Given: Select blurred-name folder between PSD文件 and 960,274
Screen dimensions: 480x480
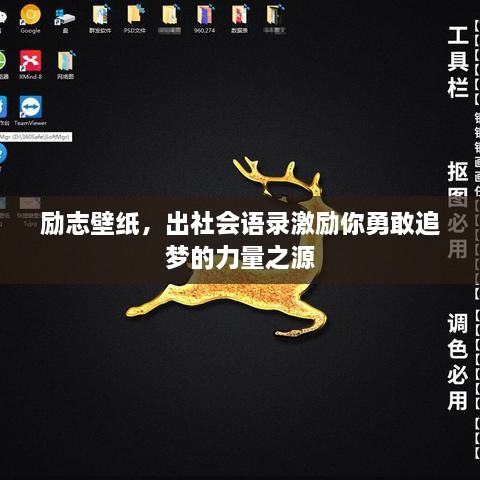Looking at the screenshot, I should click(170, 19).
